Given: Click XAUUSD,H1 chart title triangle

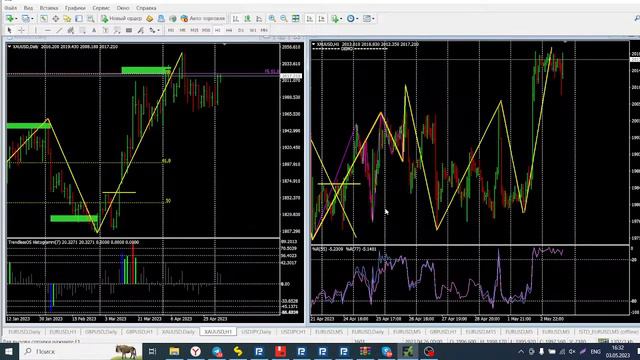Looking at the screenshot, I should point(313,44).
